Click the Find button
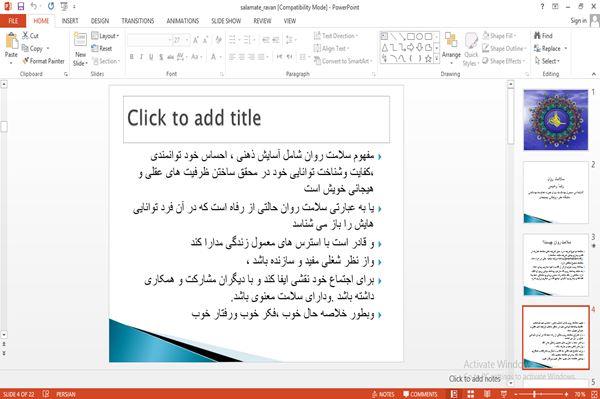 (543, 36)
